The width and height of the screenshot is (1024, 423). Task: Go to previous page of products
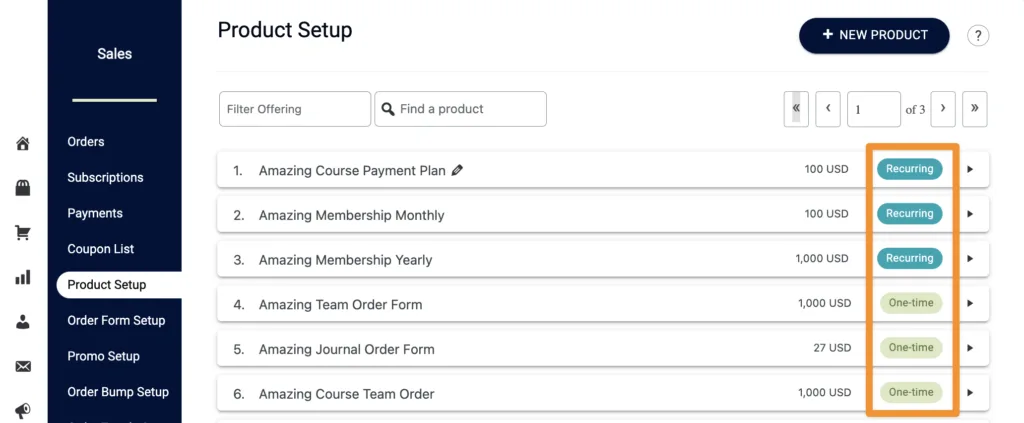click(x=828, y=109)
